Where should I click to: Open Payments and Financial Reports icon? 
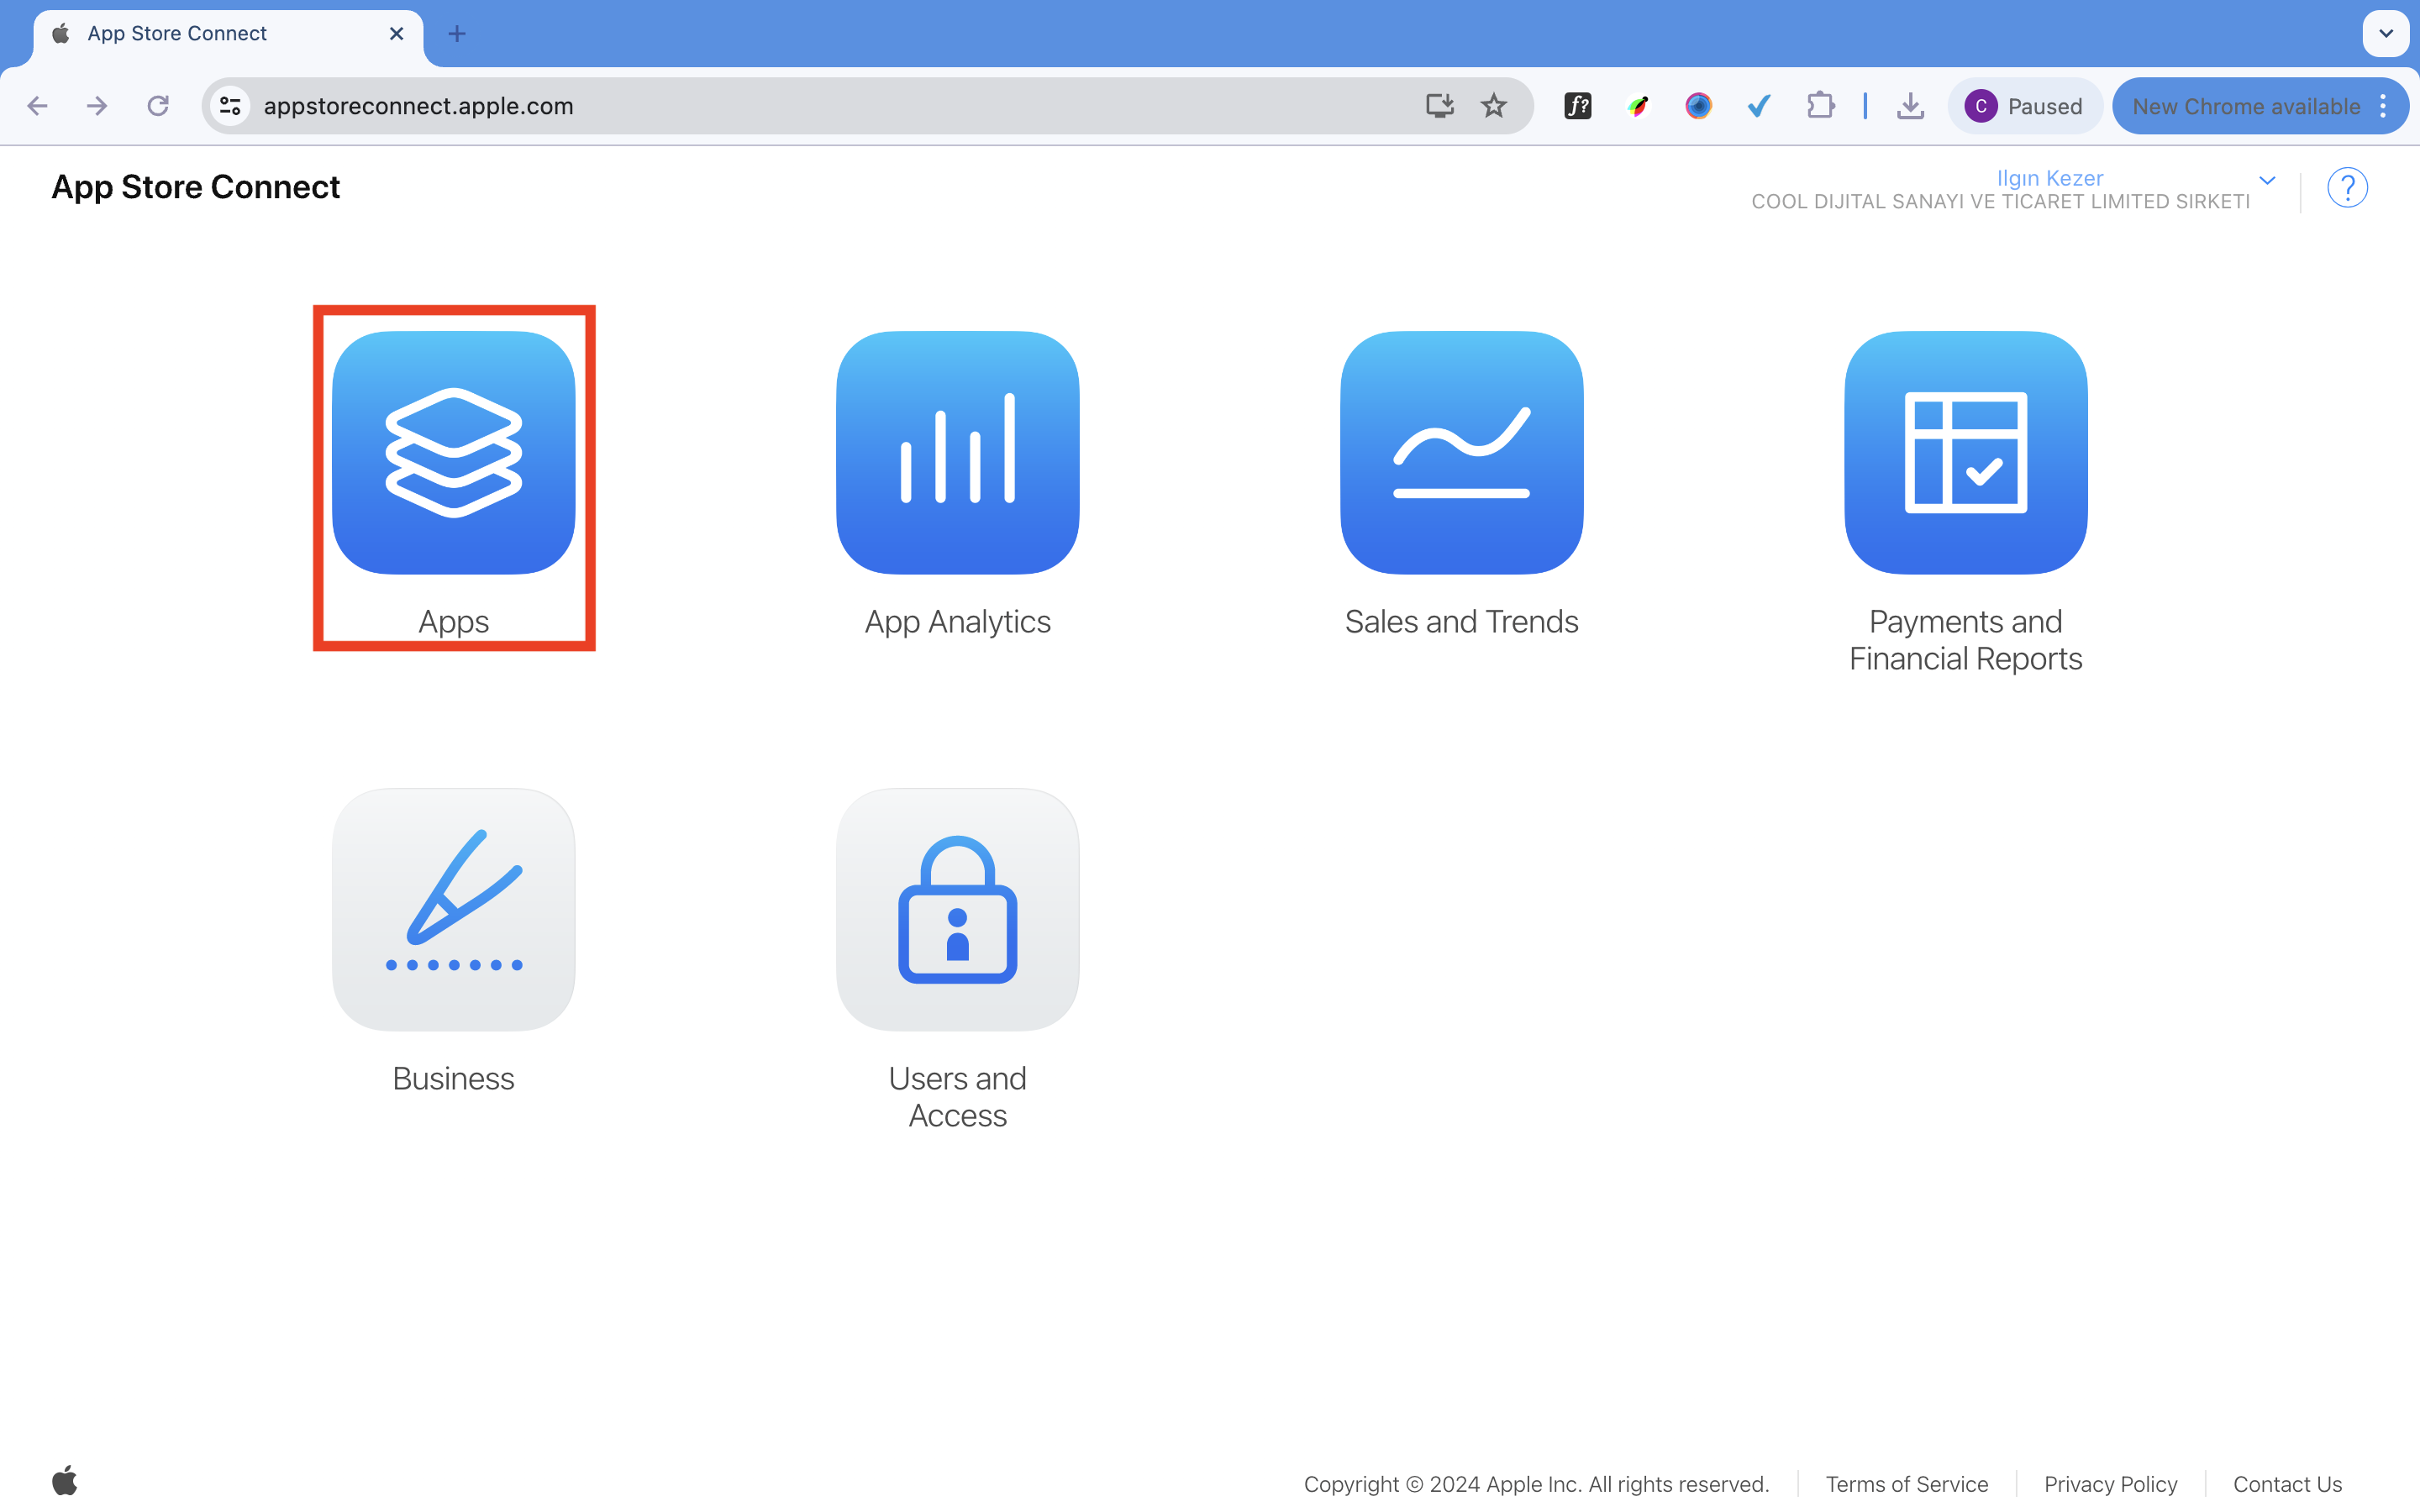1965,453
